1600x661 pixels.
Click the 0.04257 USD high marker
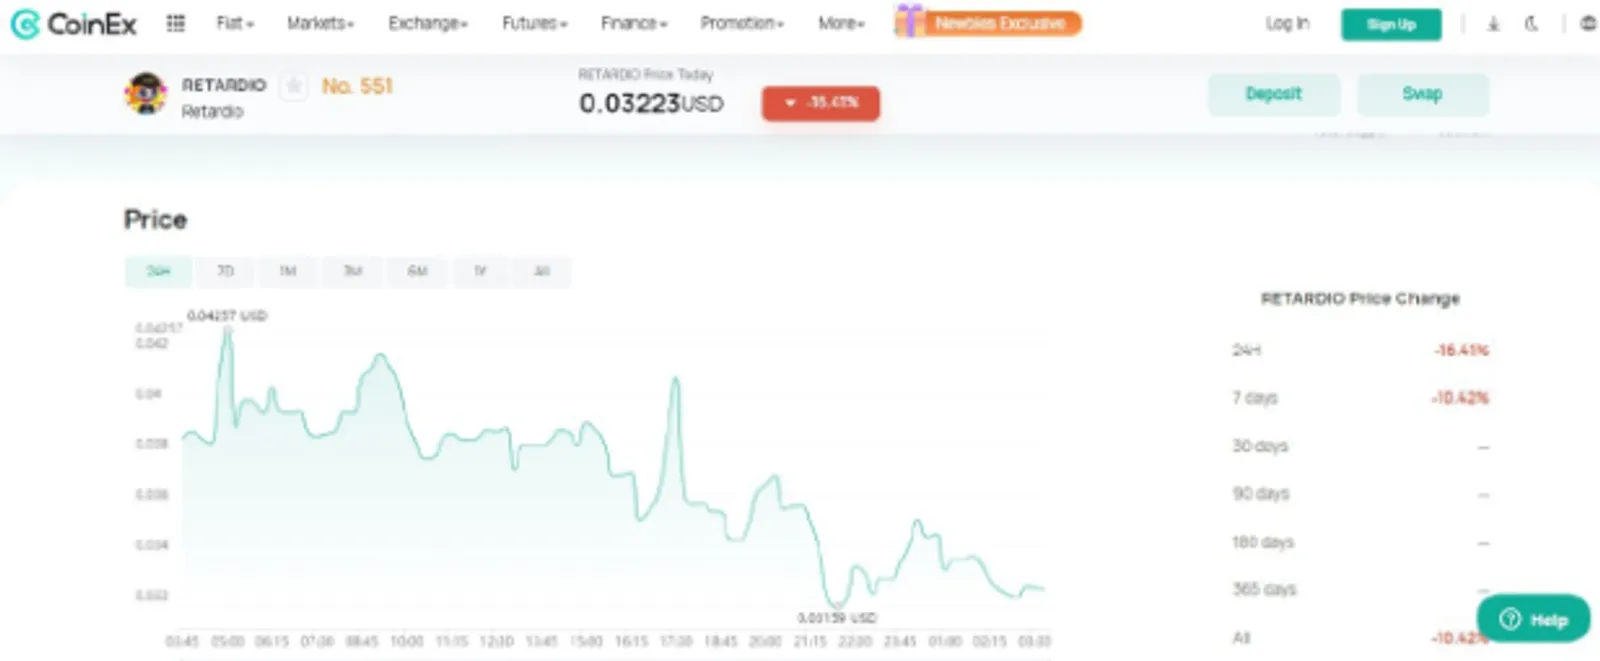coord(227,316)
